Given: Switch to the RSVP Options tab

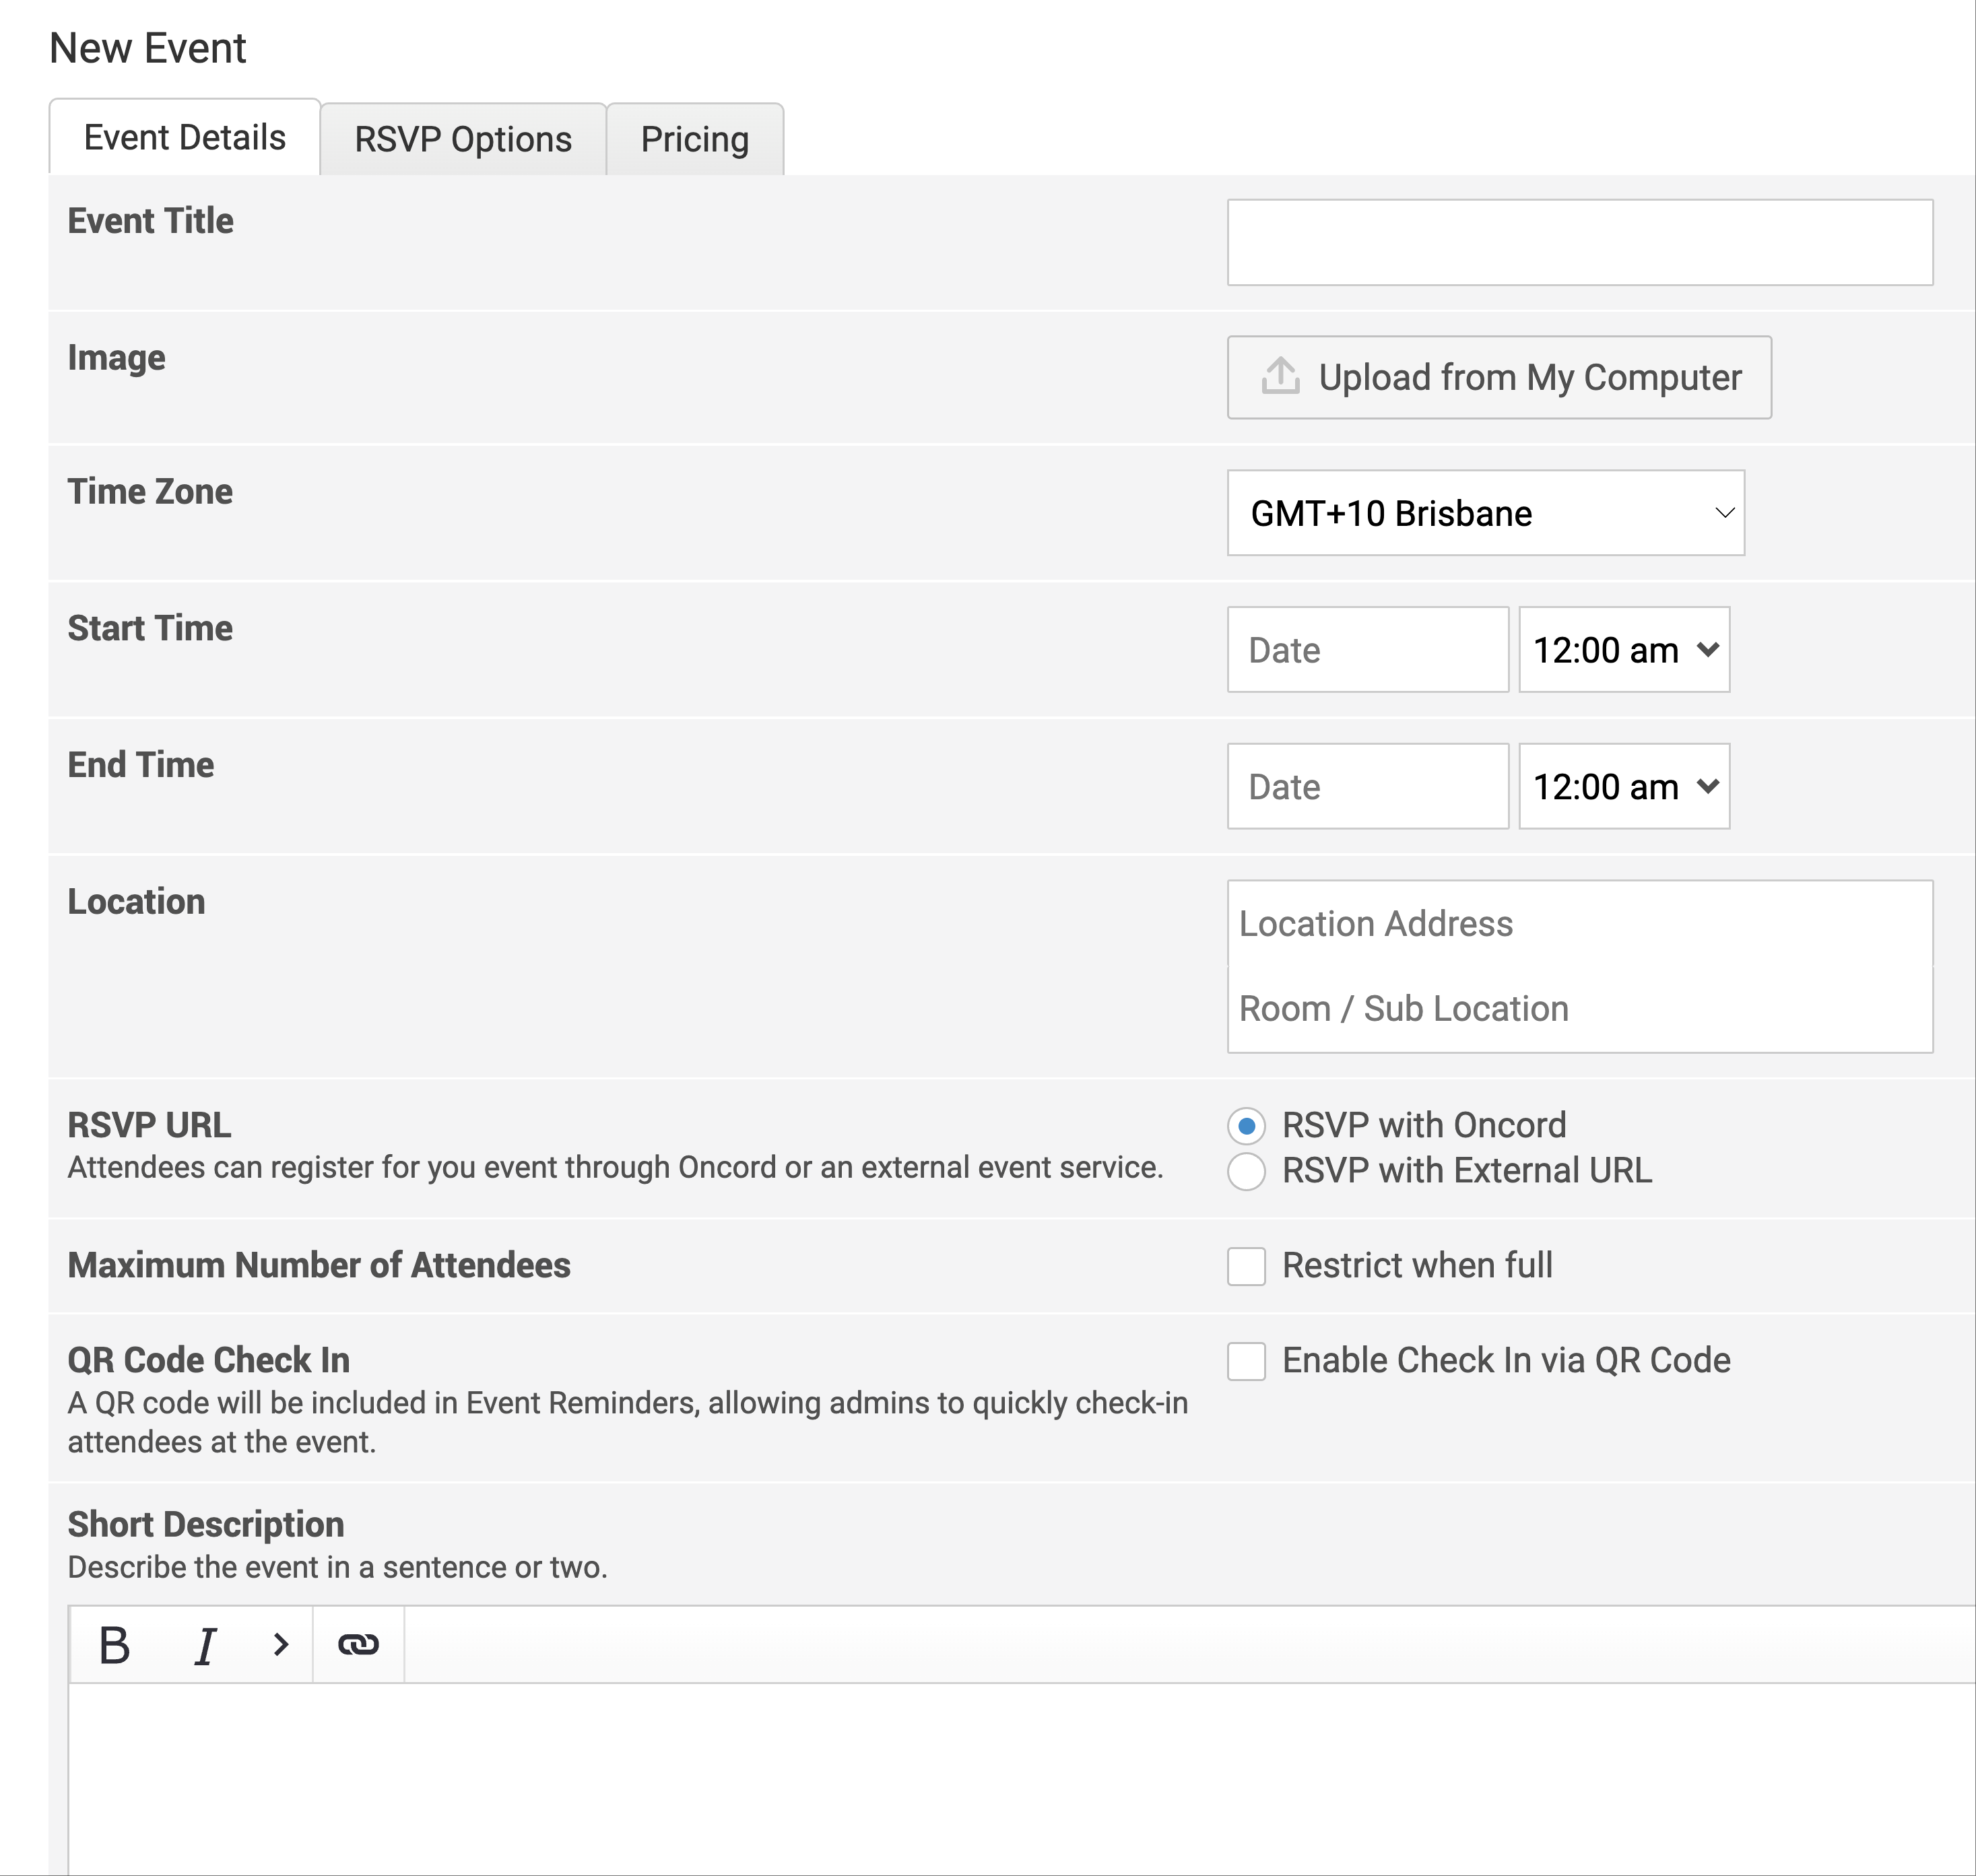Looking at the screenshot, I should click(x=463, y=140).
